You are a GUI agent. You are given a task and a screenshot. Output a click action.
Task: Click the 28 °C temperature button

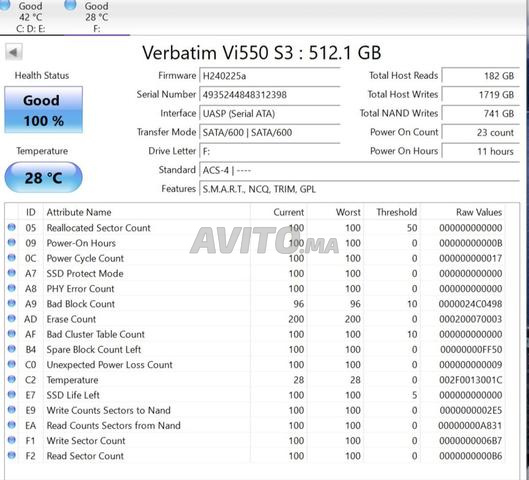pos(44,177)
